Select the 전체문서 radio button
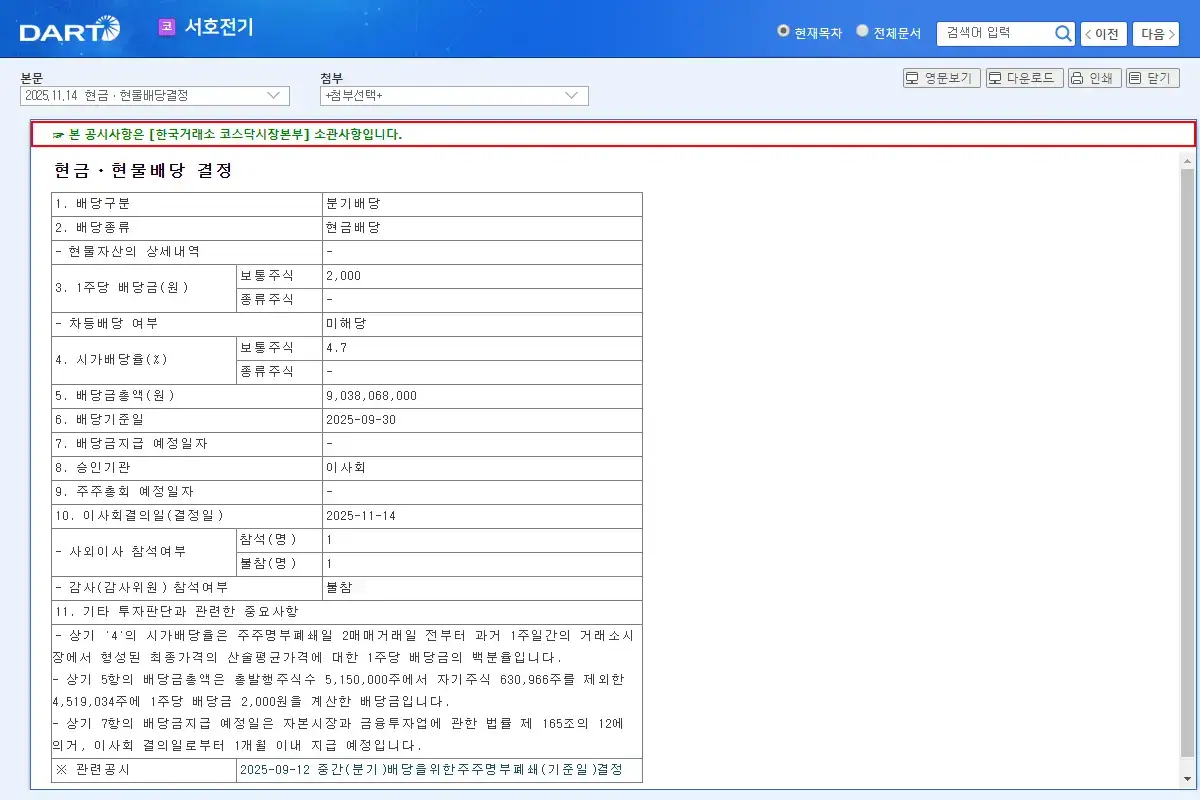 coord(862,31)
